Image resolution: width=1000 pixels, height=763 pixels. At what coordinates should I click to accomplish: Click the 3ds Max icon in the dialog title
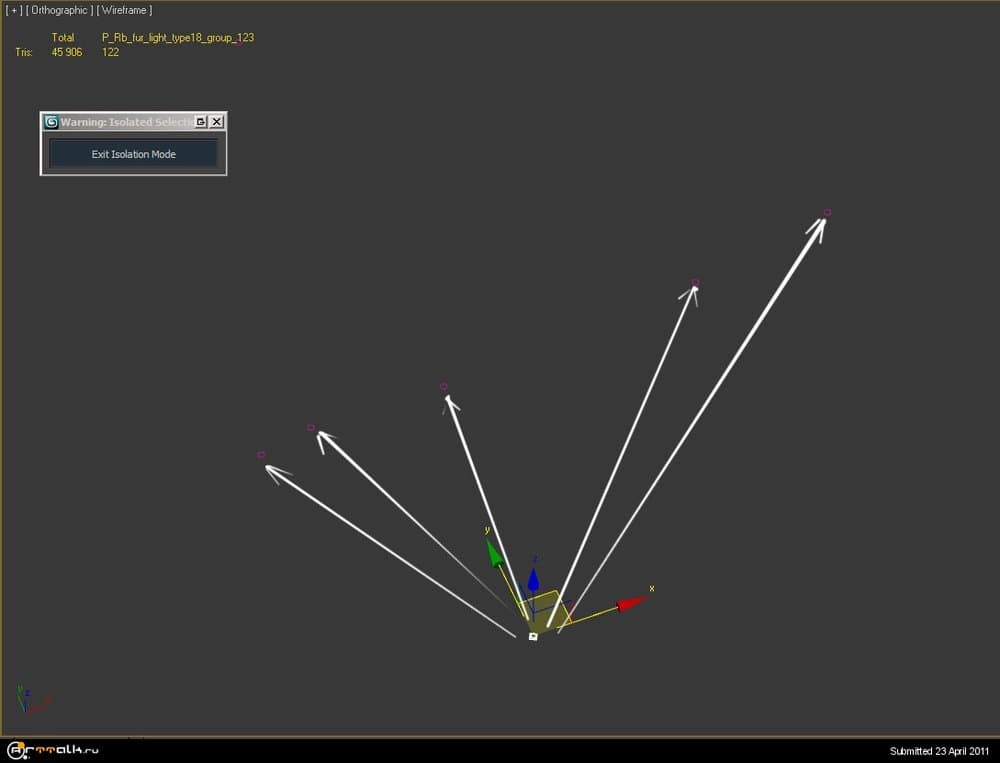[51, 122]
